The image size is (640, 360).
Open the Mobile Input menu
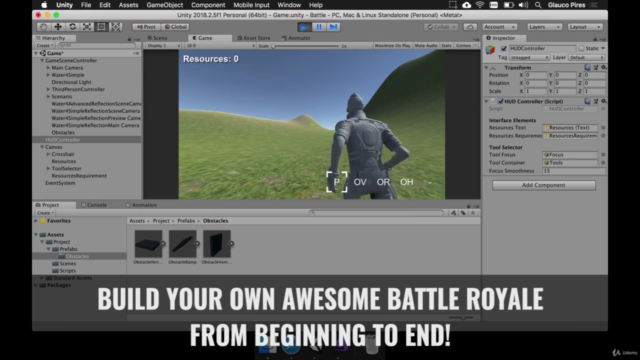[251, 5]
